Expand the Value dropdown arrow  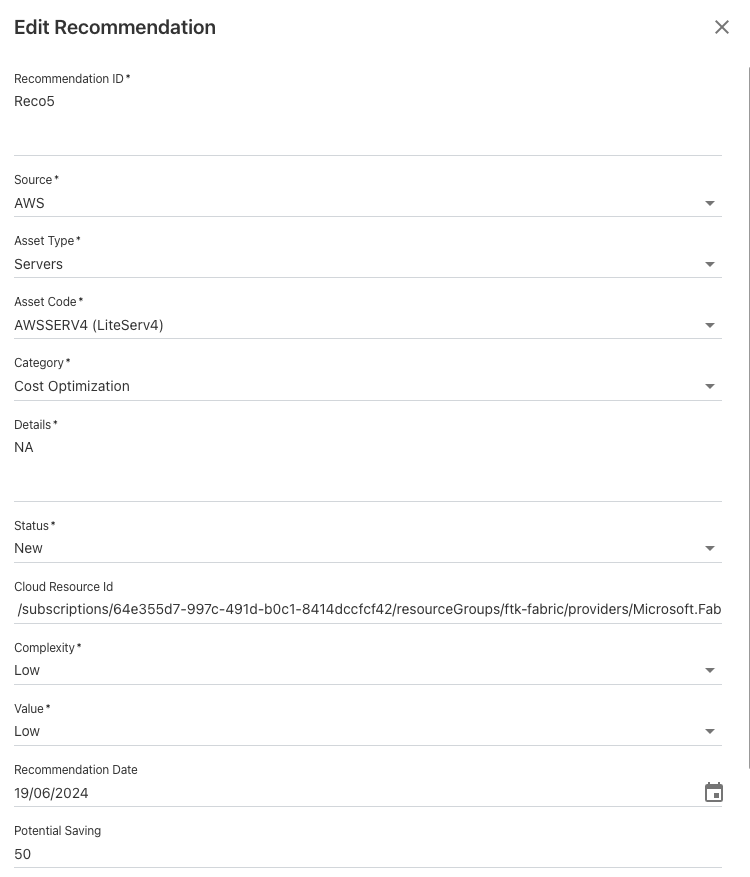click(x=710, y=732)
